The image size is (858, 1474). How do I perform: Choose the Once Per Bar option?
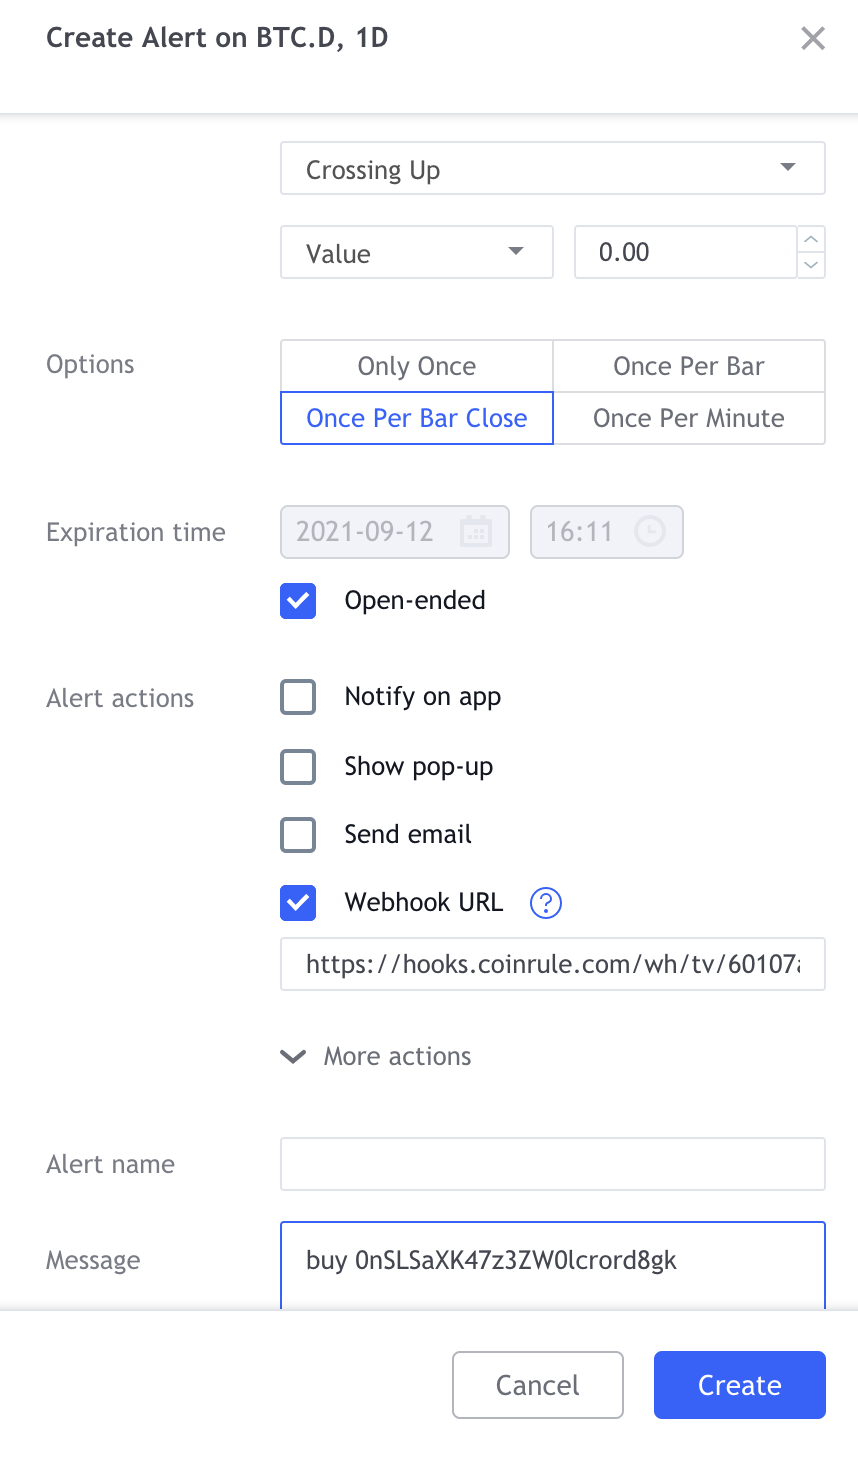click(x=689, y=366)
